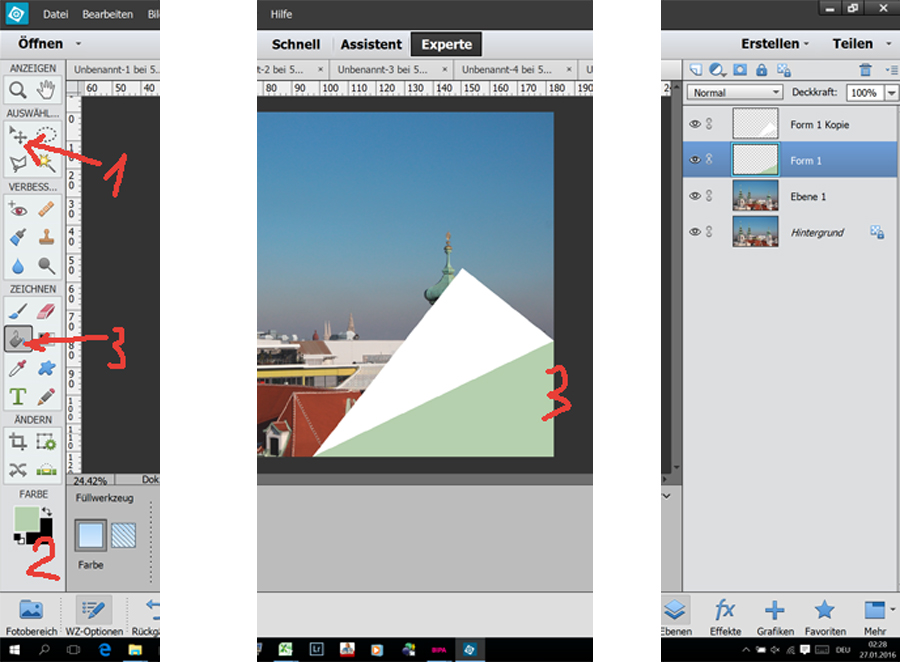Select the Pencil tool
Image resolution: width=900 pixels, height=662 pixels.
(x=46, y=396)
